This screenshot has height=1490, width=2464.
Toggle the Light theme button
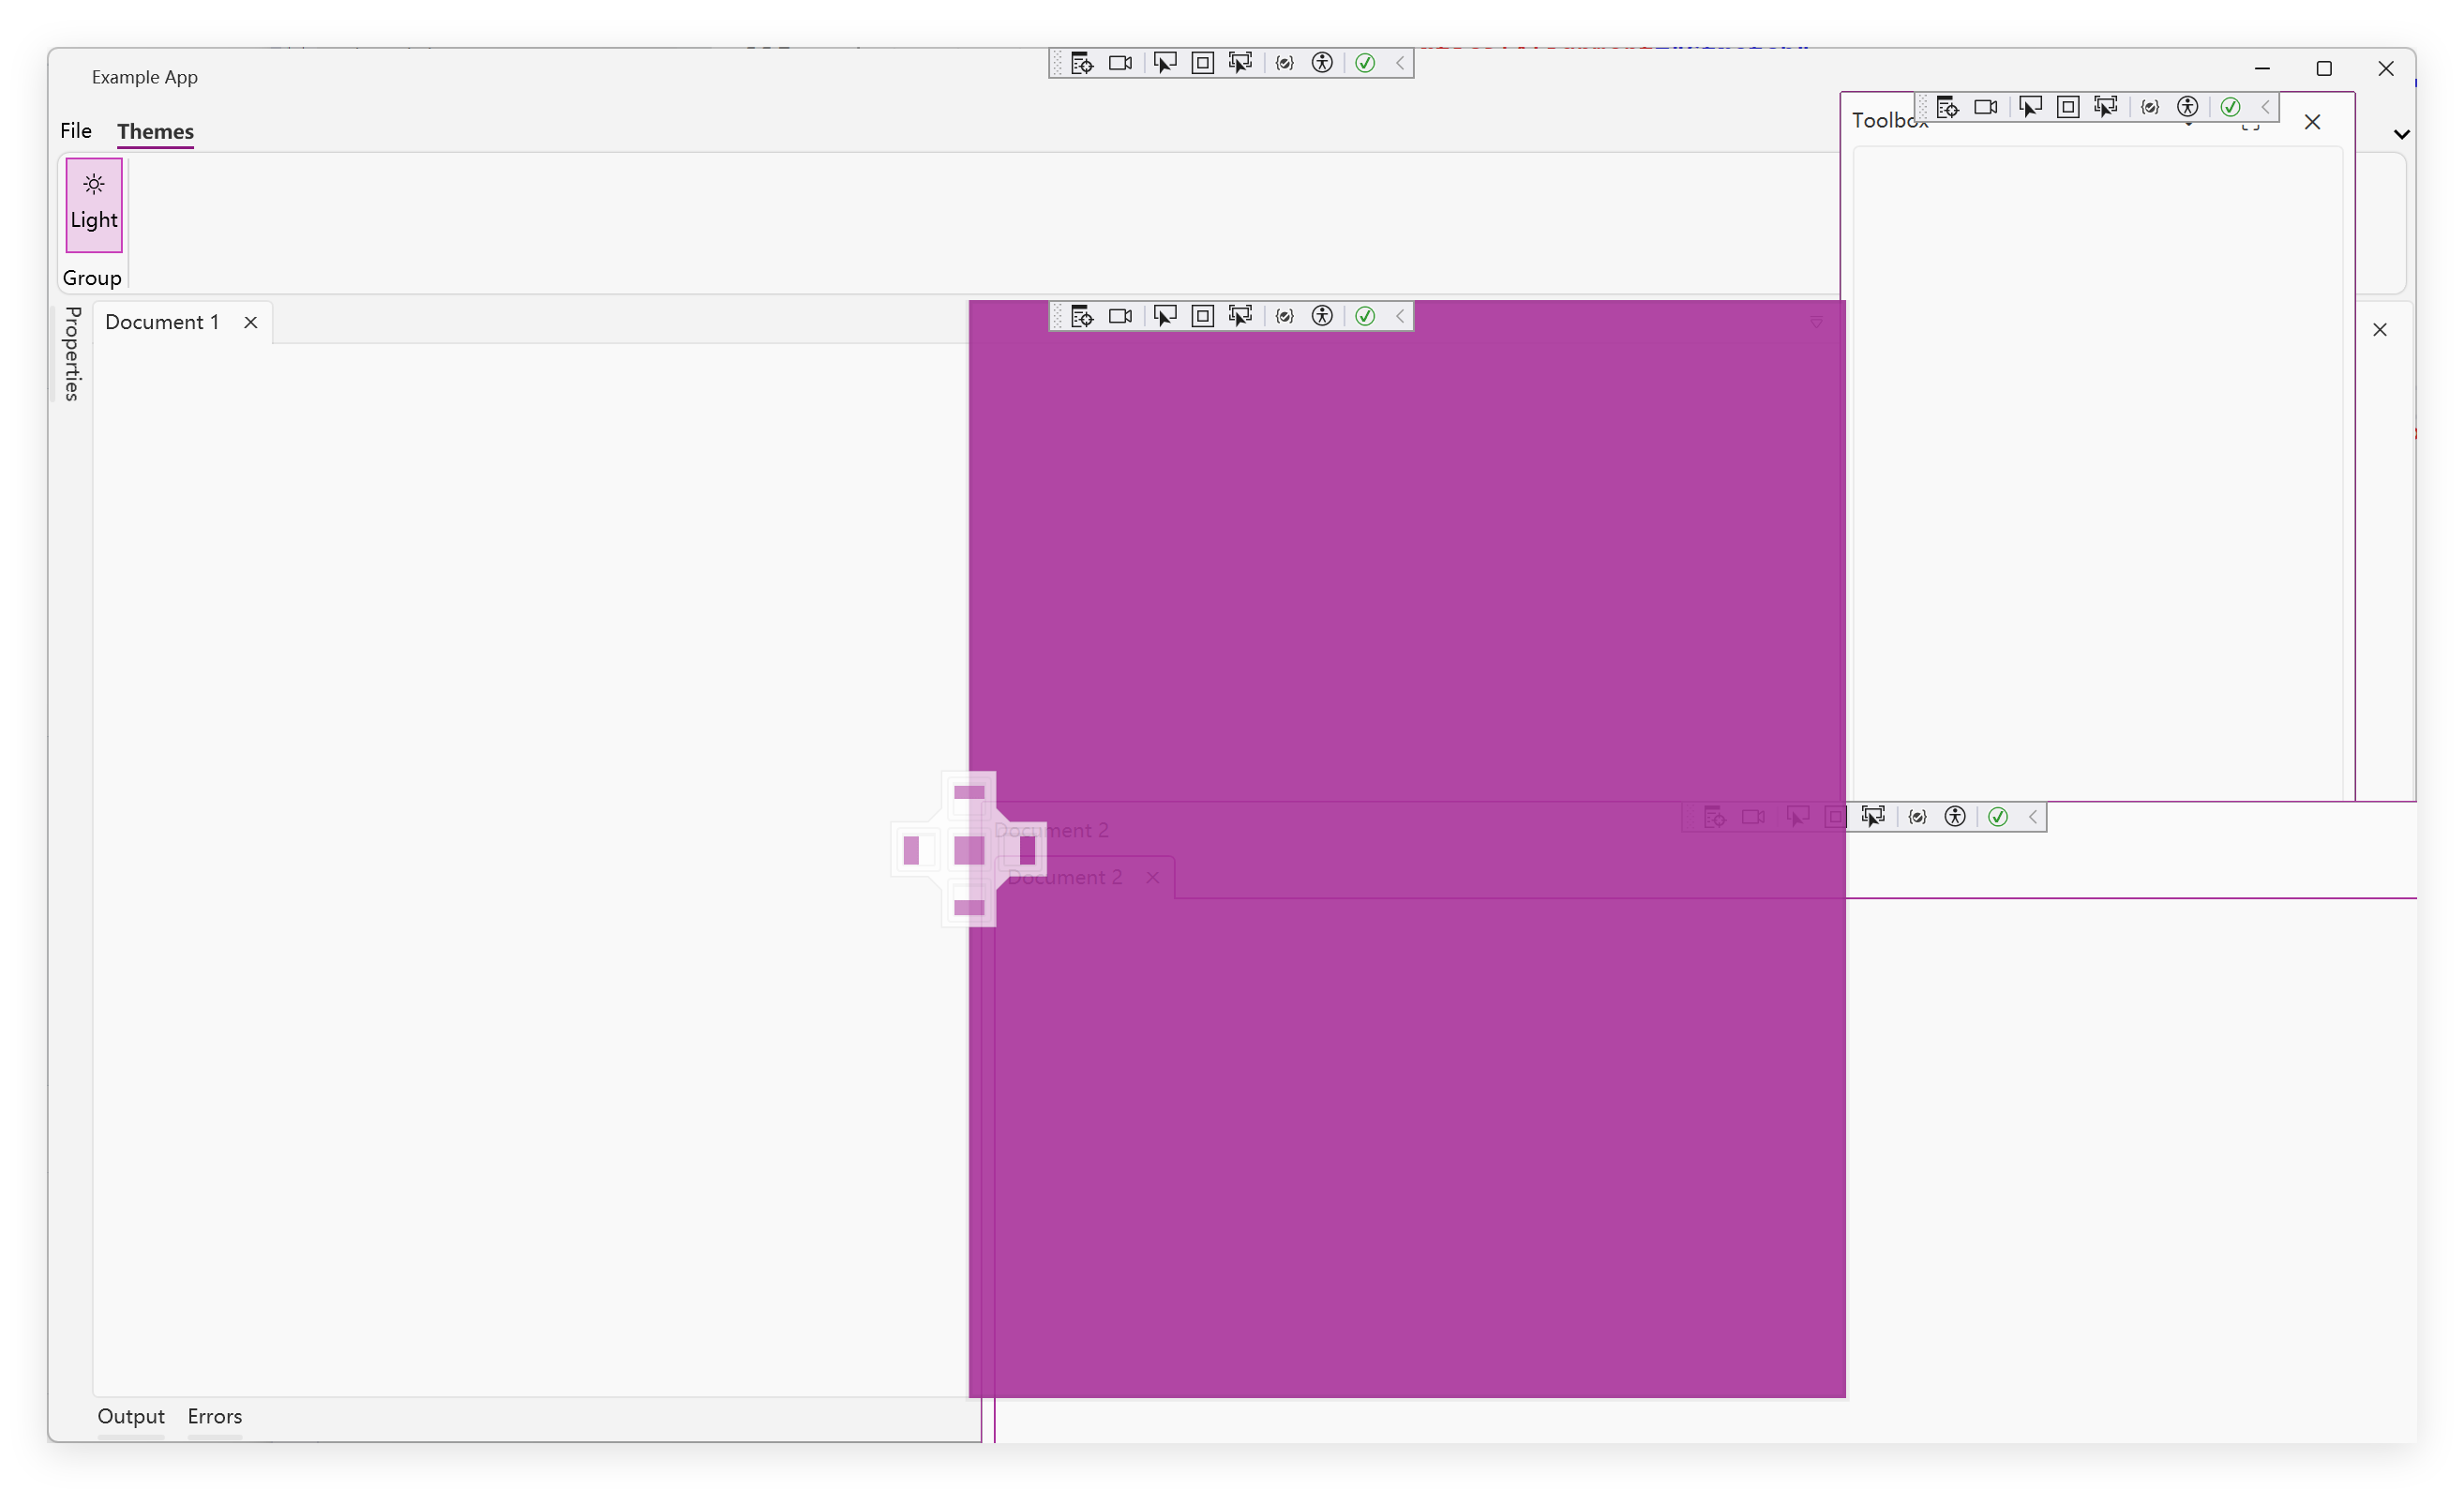pyautogui.click(x=94, y=205)
